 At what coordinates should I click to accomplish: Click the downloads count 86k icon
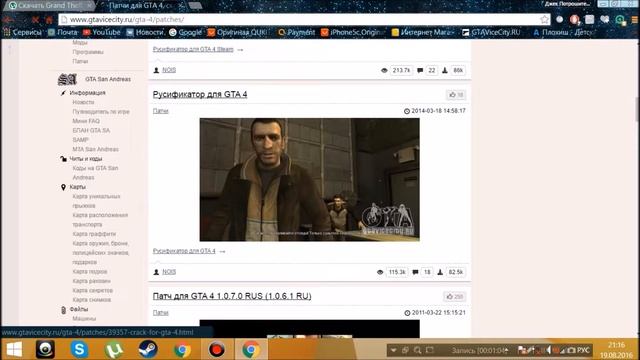point(445,70)
